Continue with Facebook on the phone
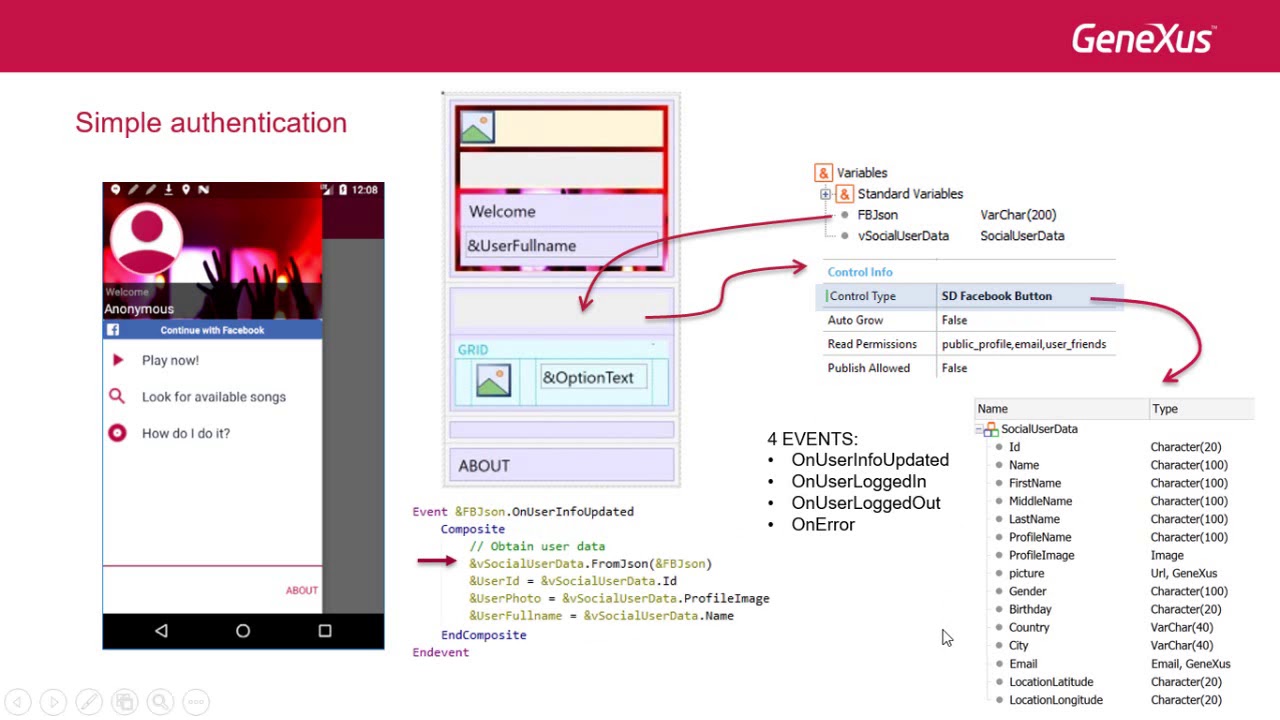This screenshot has height=720, width=1280. click(x=212, y=330)
